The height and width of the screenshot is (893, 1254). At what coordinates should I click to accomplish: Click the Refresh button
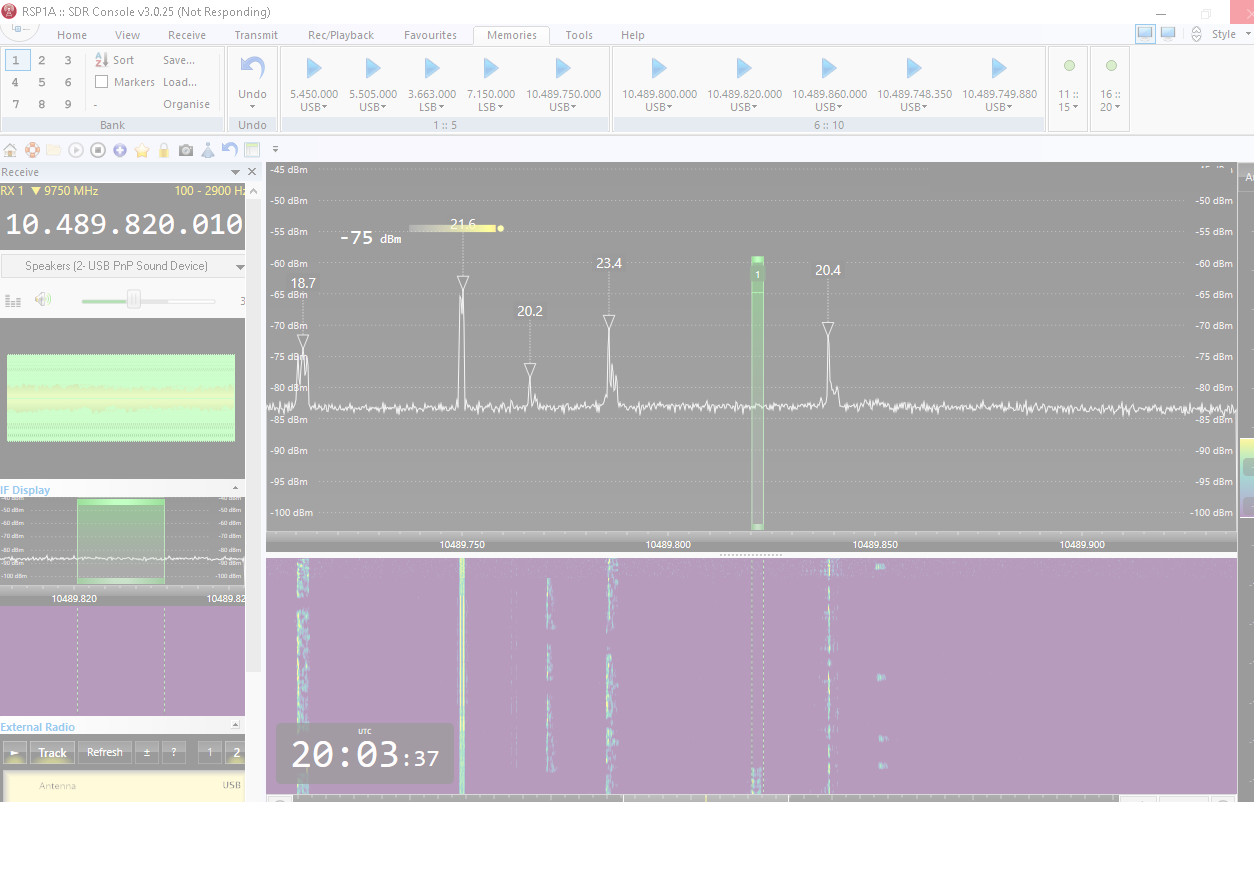[x=105, y=753]
